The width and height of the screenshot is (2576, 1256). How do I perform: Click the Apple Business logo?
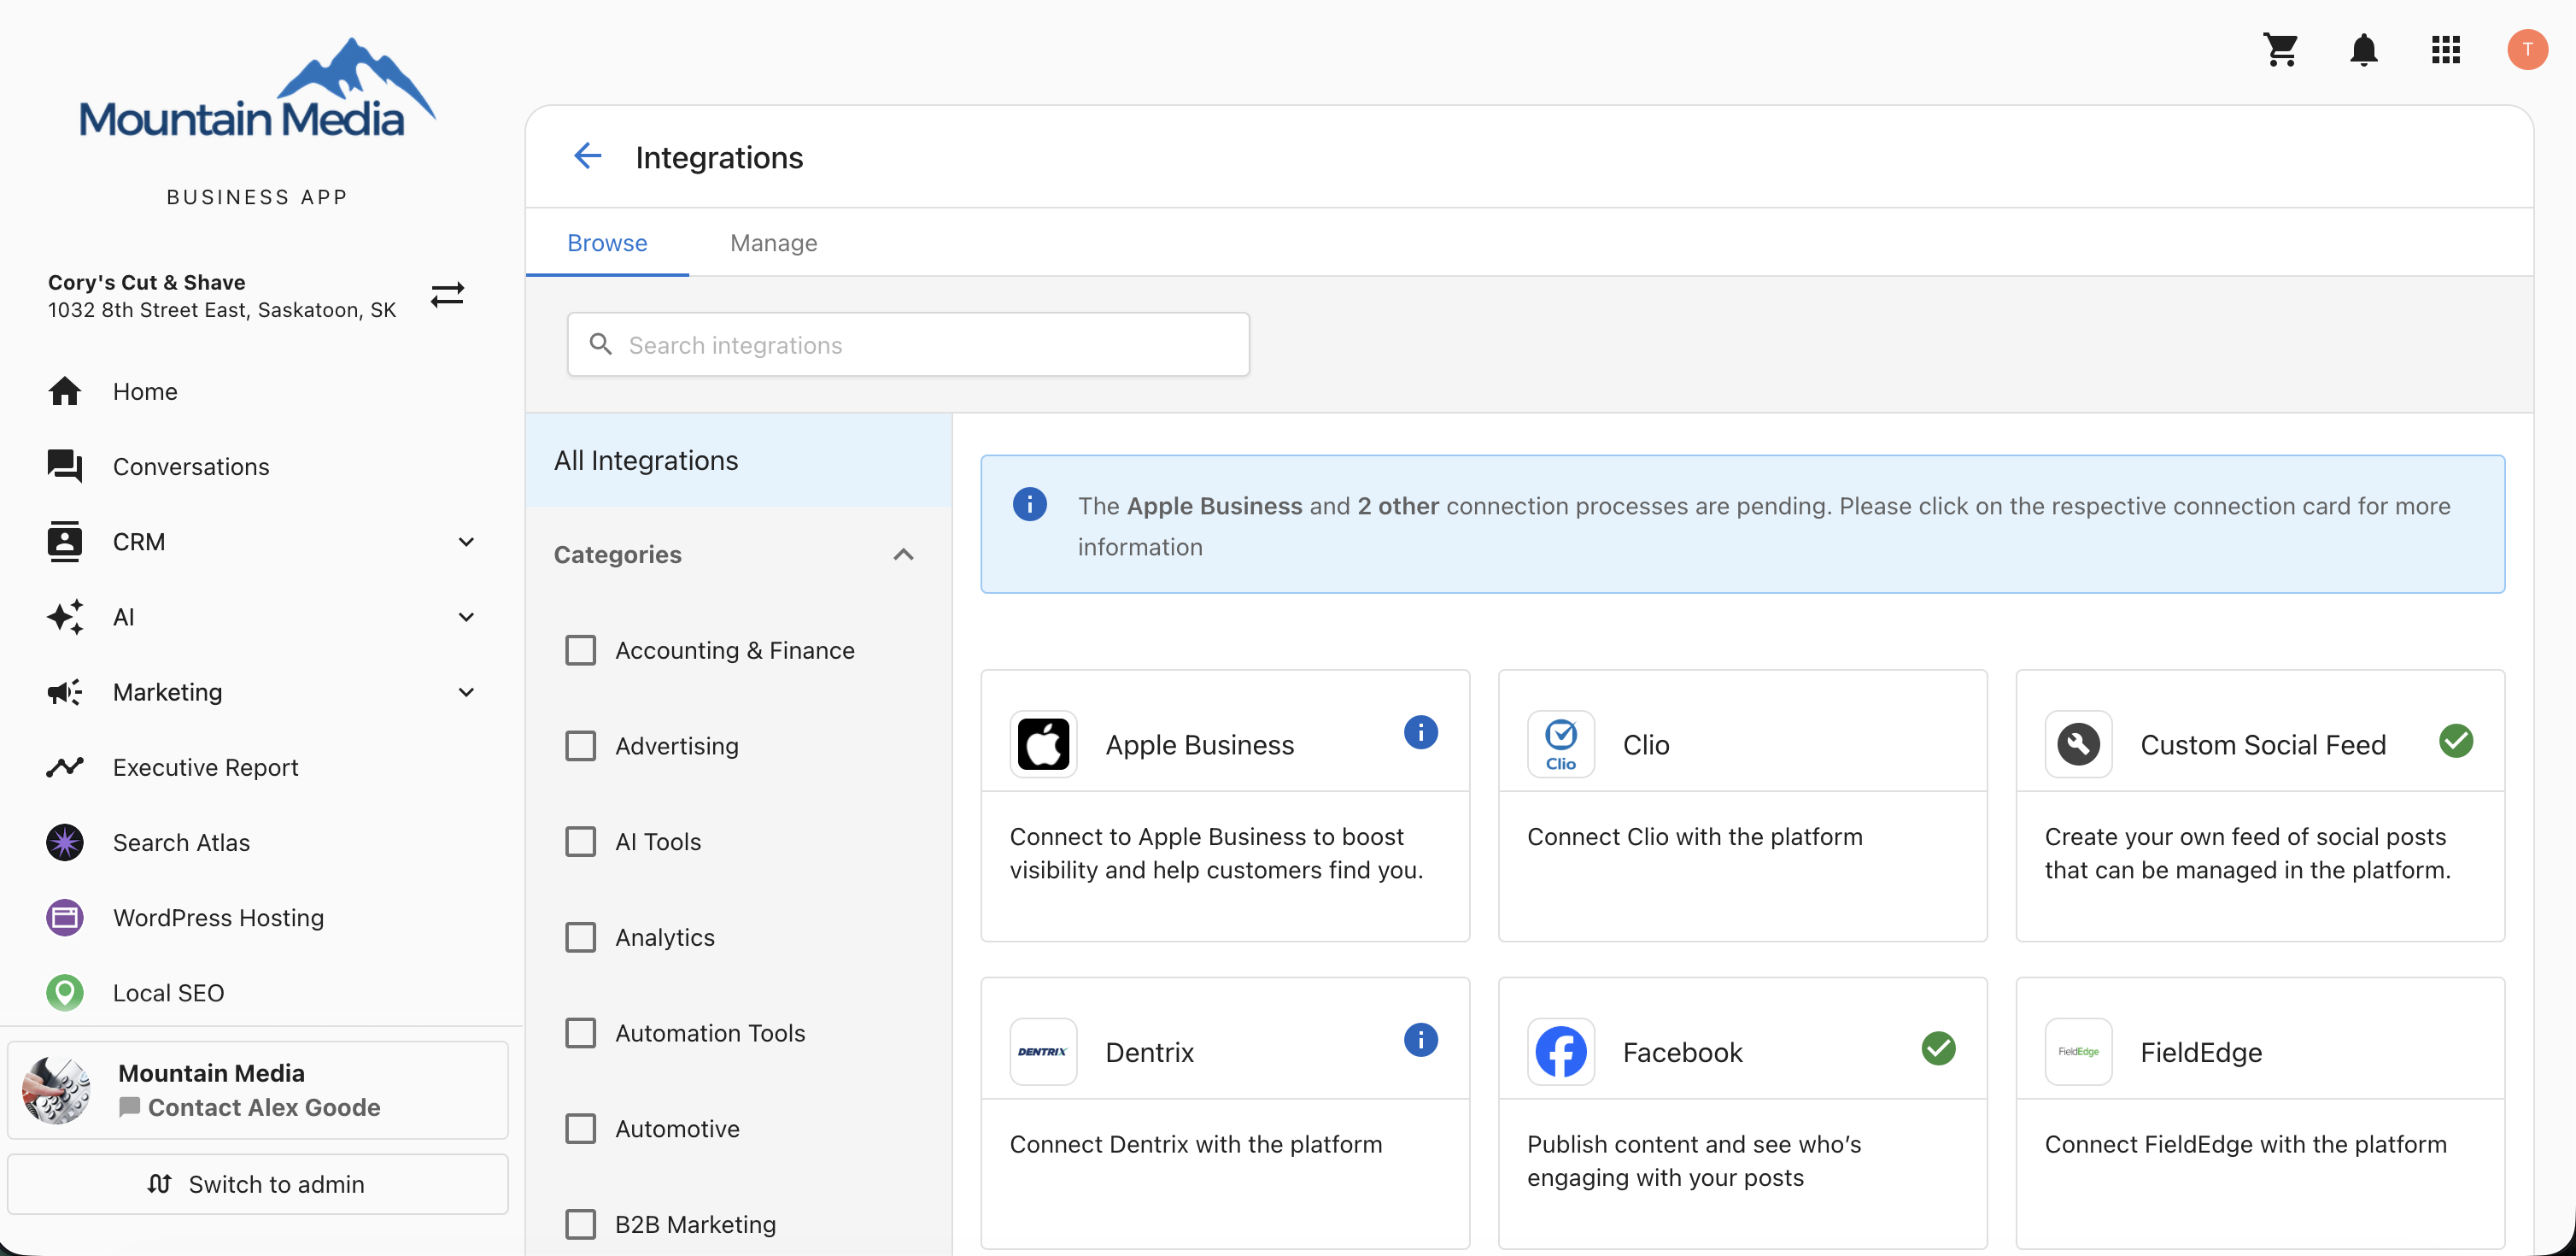(1043, 744)
